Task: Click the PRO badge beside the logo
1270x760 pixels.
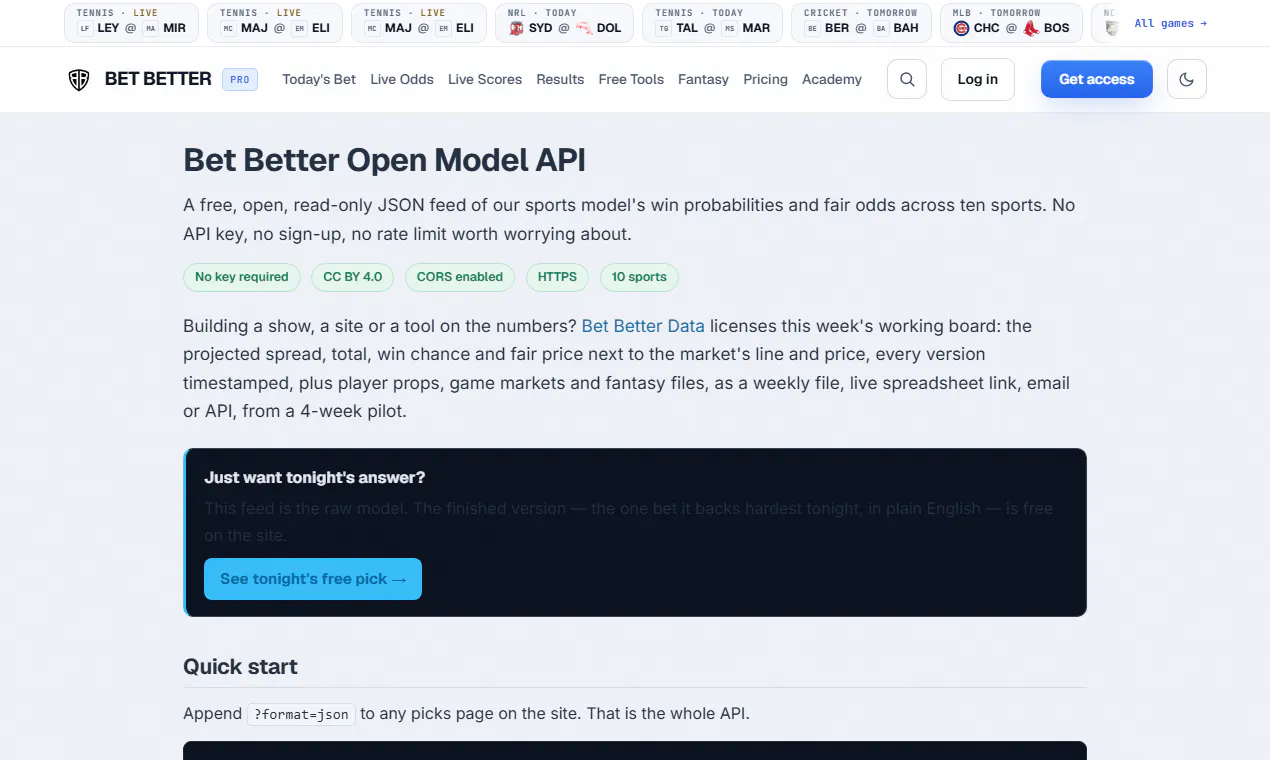Action: [x=240, y=79]
